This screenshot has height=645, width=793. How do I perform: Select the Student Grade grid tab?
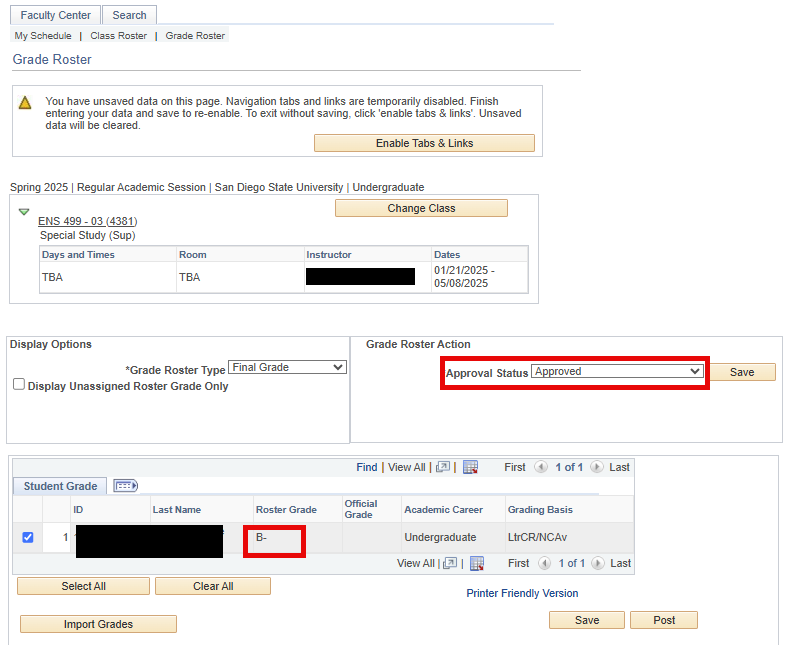click(60, 486)
